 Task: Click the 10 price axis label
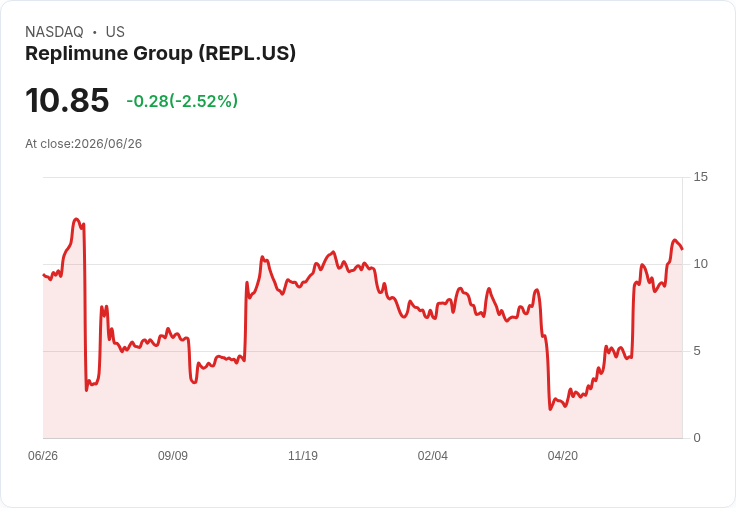tap(700, 264)
